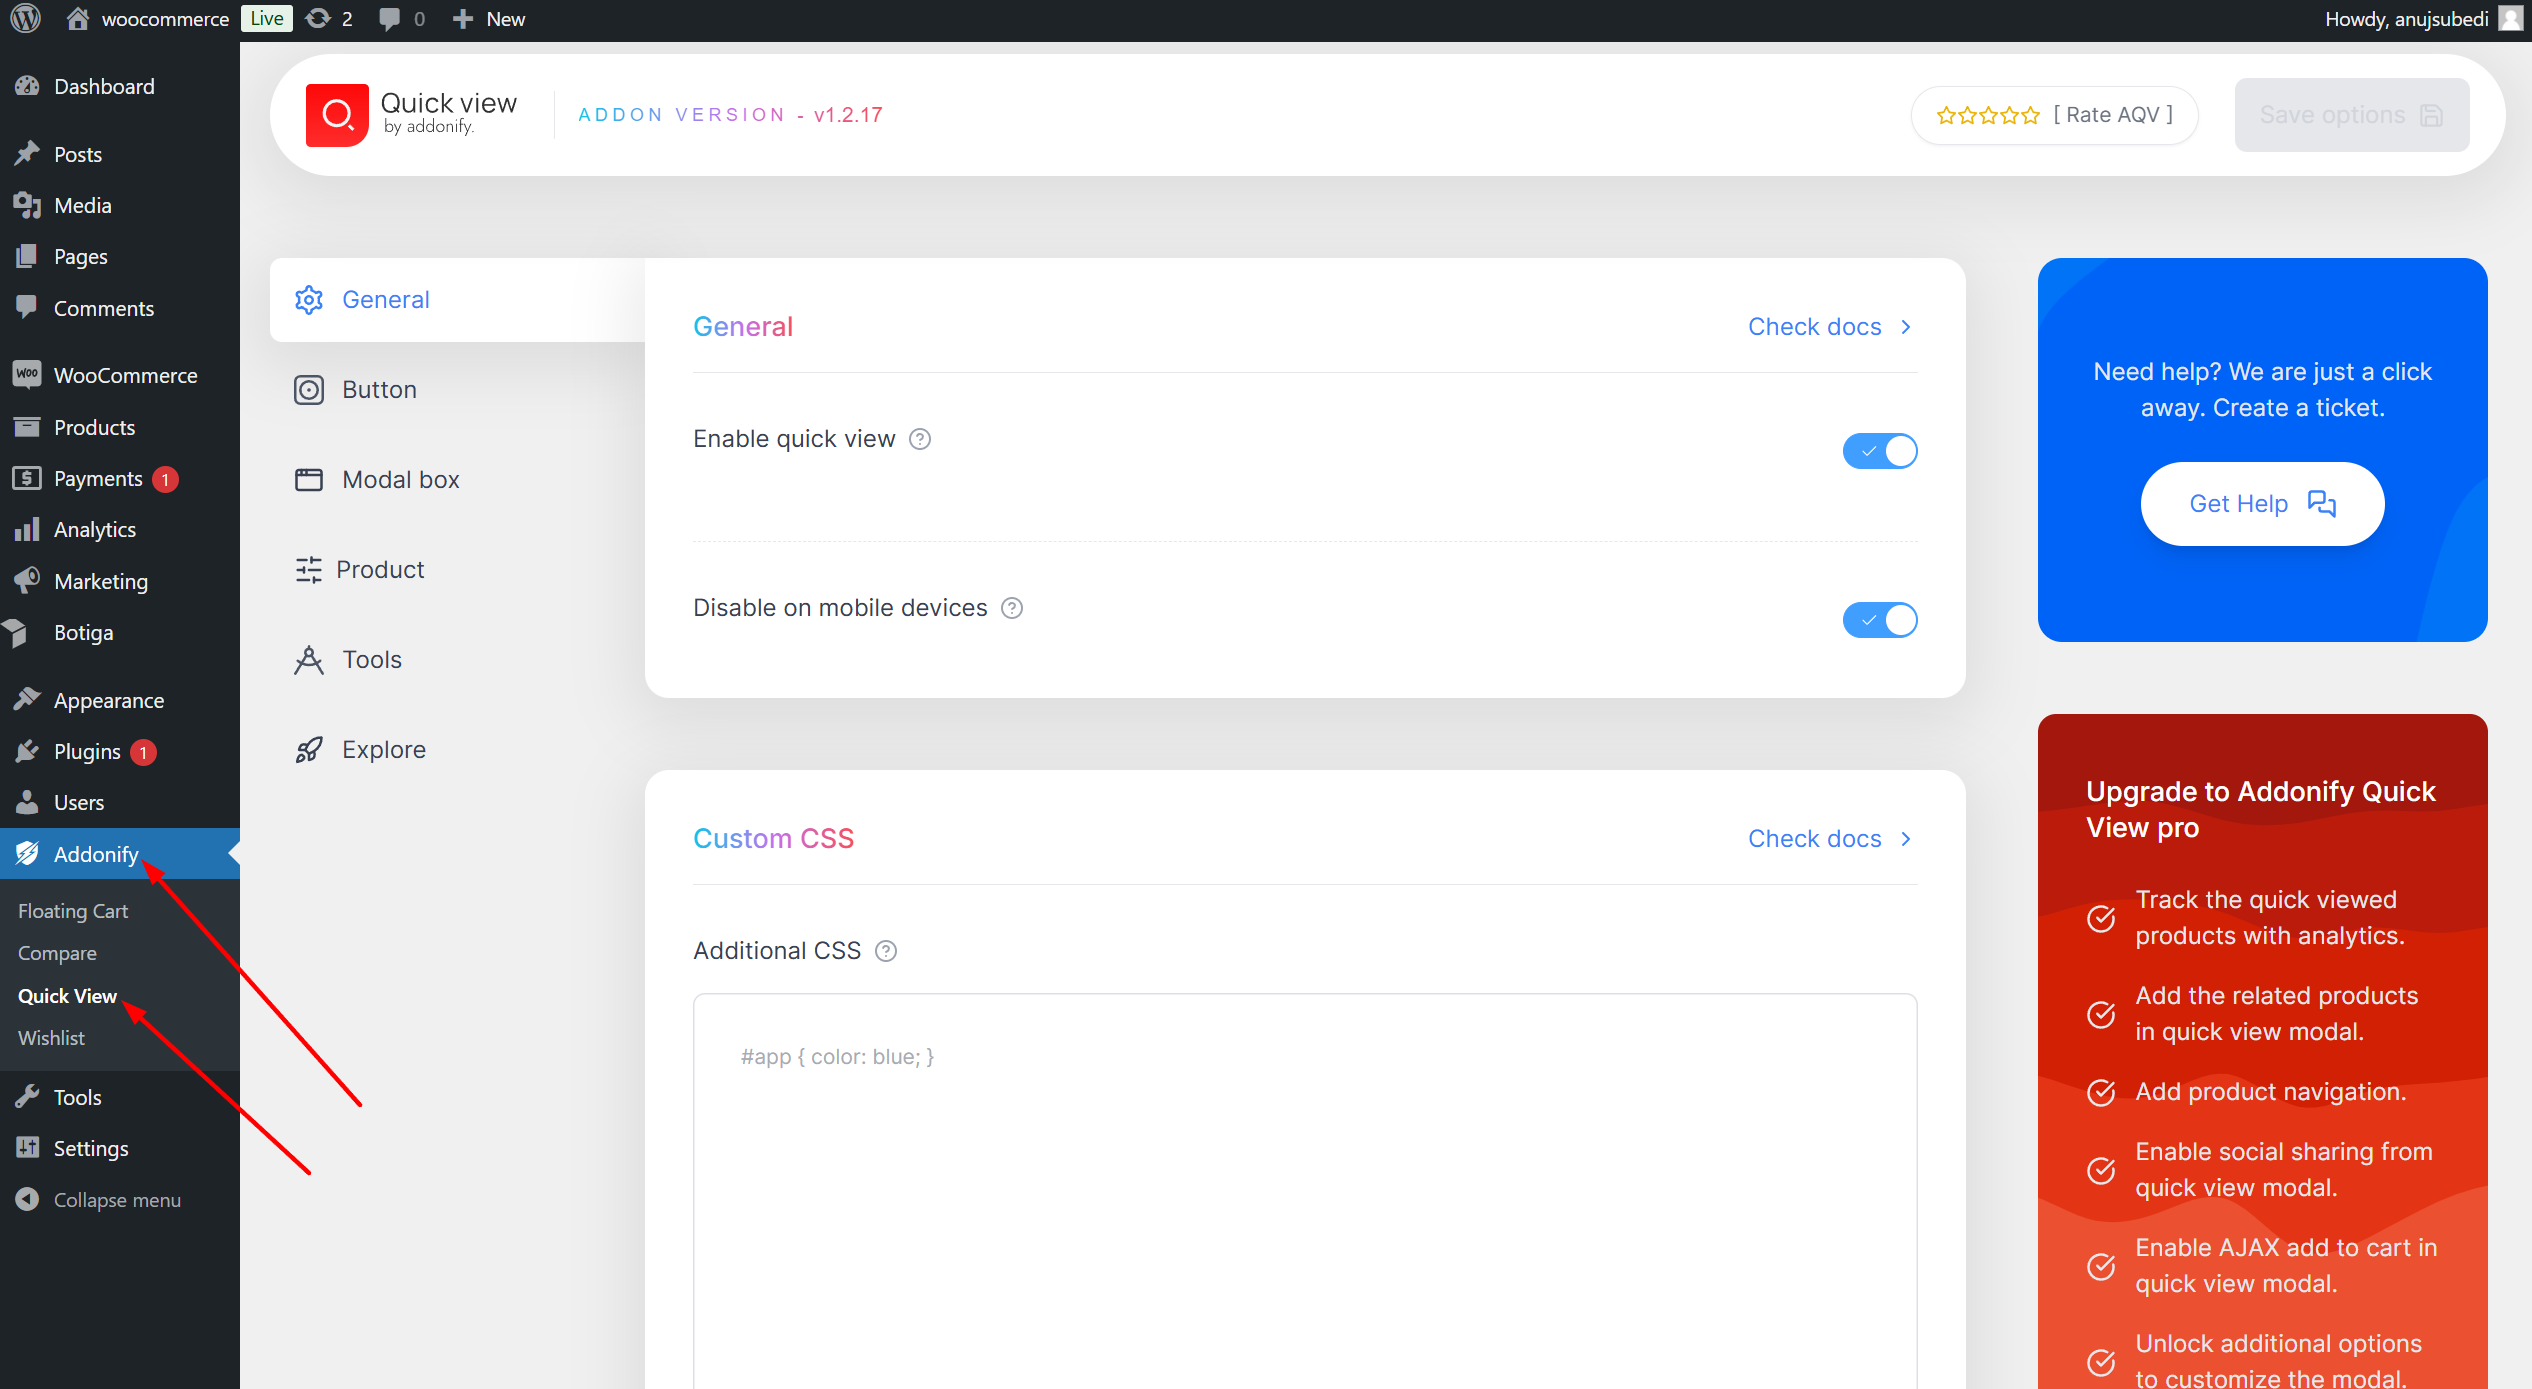Click the Product section icon

click(x=308, y=570)
